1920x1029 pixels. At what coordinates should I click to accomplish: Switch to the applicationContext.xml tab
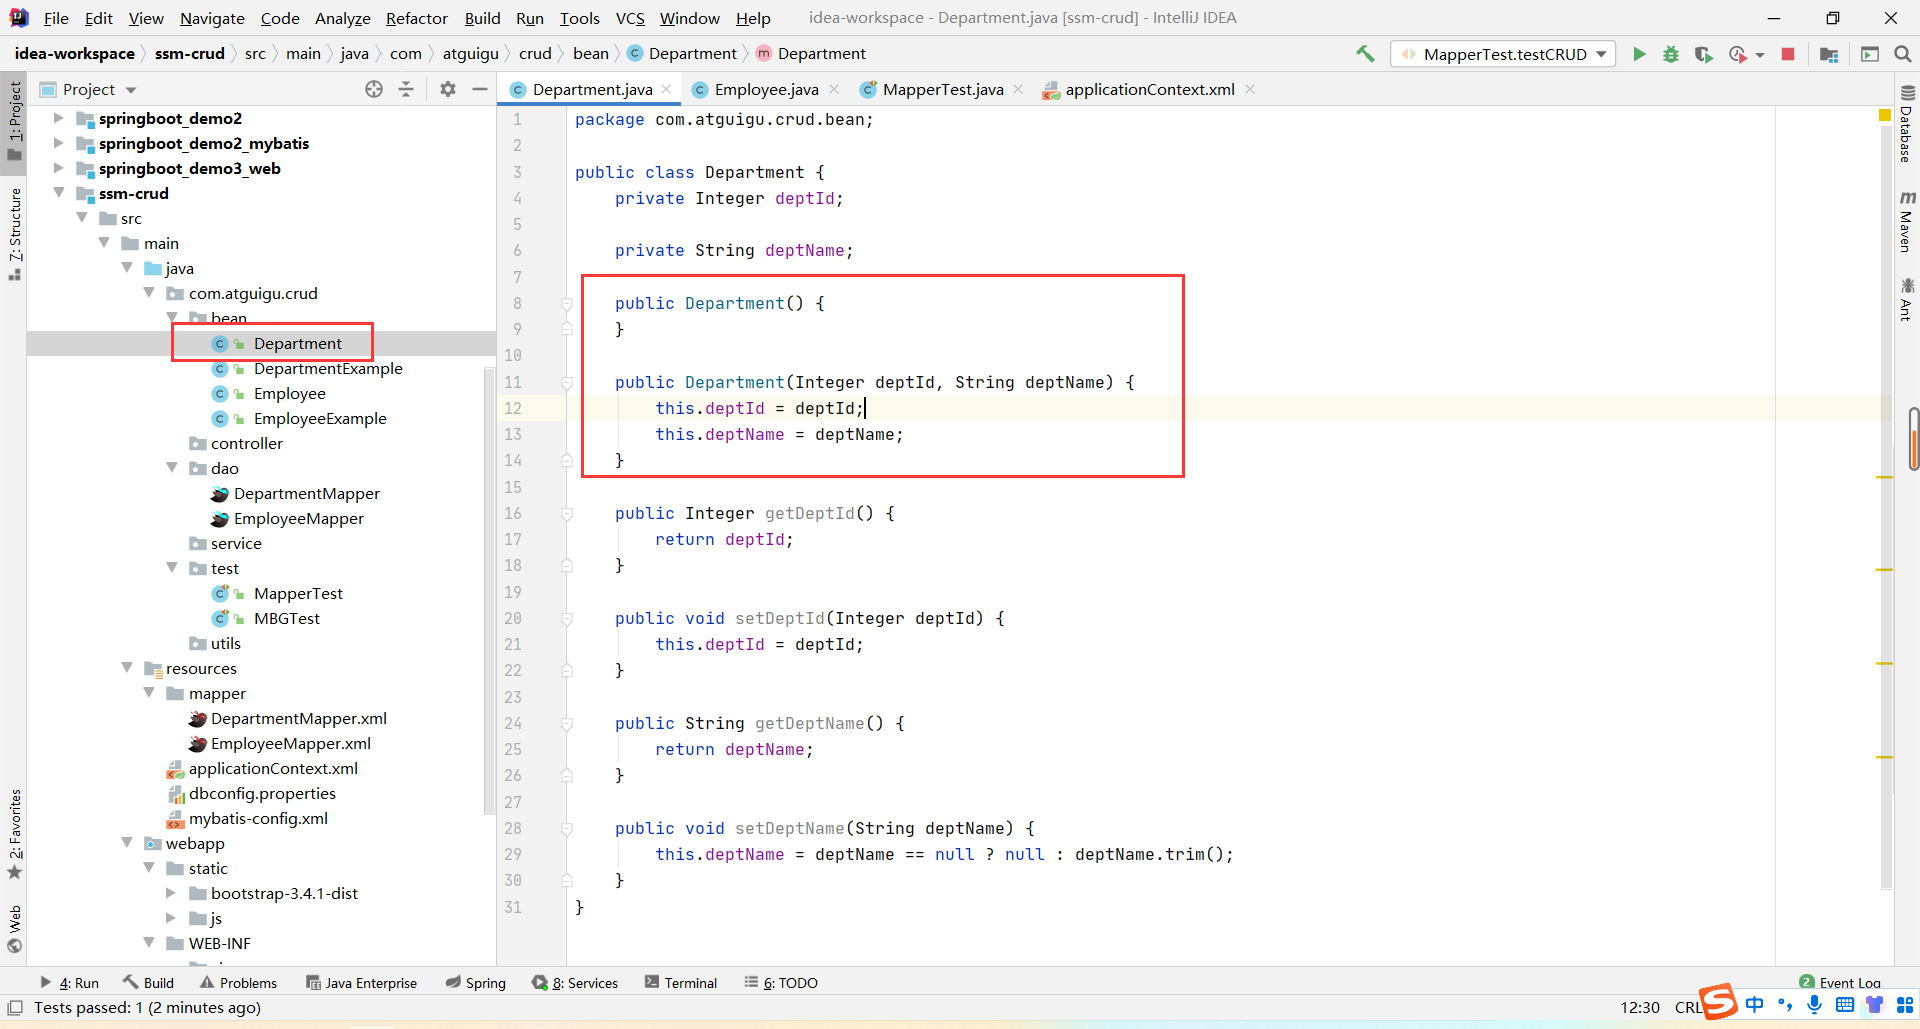tap(1149, 89)
